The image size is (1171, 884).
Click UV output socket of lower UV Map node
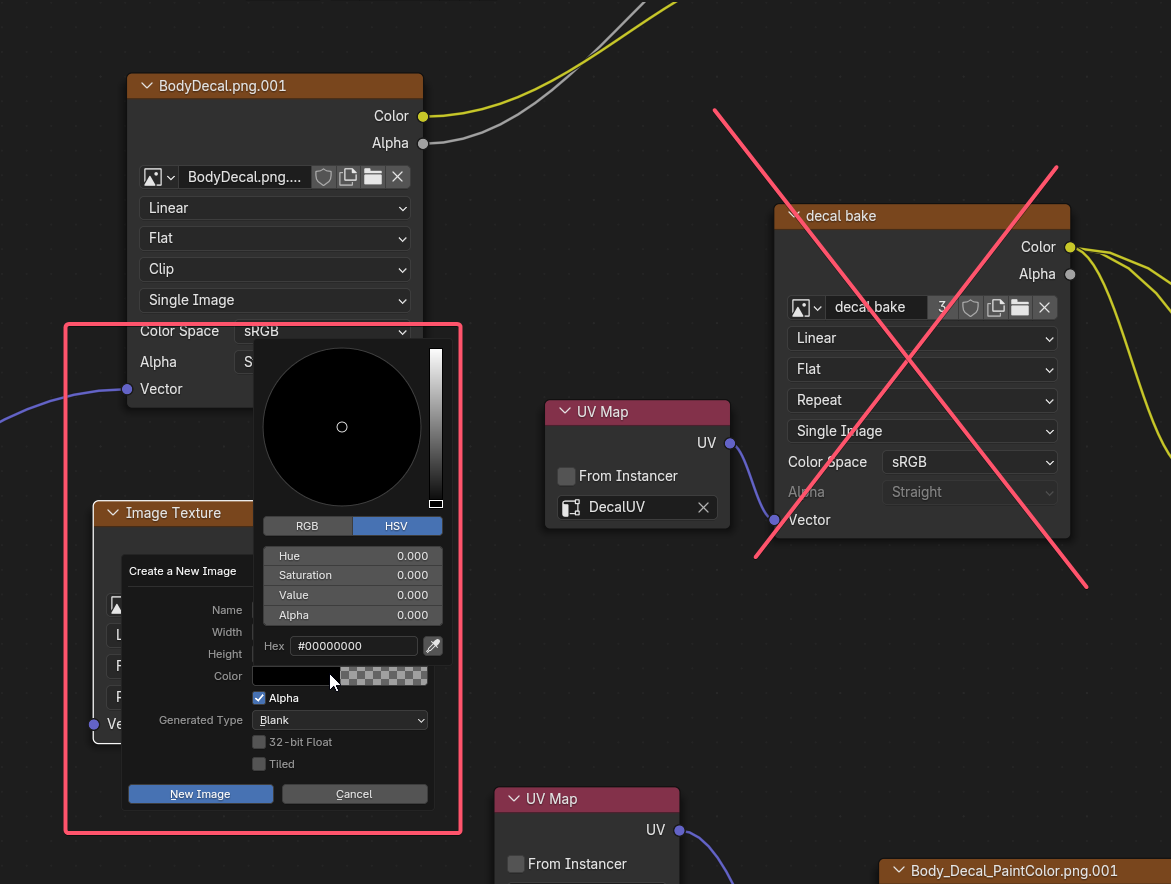coord(679,830)
